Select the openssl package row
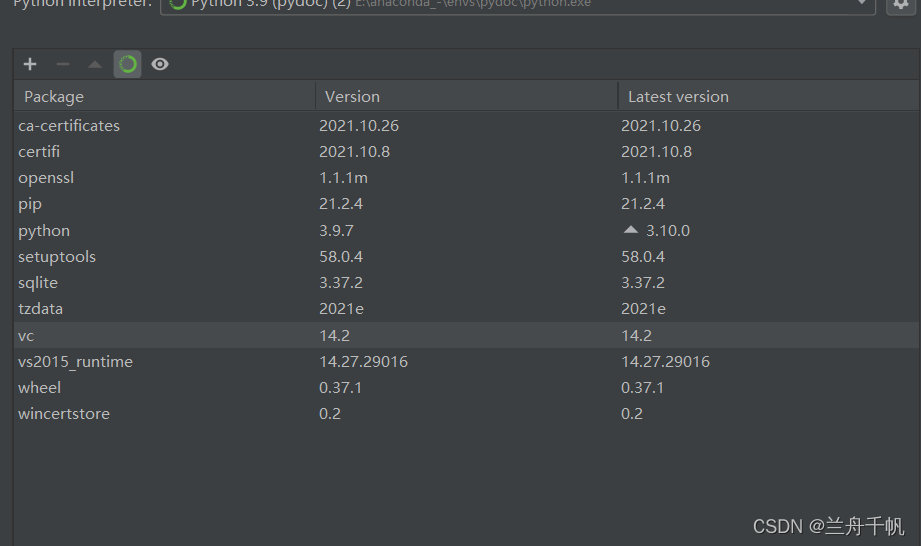Screen dimensions: 921x546 (x=46, y=178)
